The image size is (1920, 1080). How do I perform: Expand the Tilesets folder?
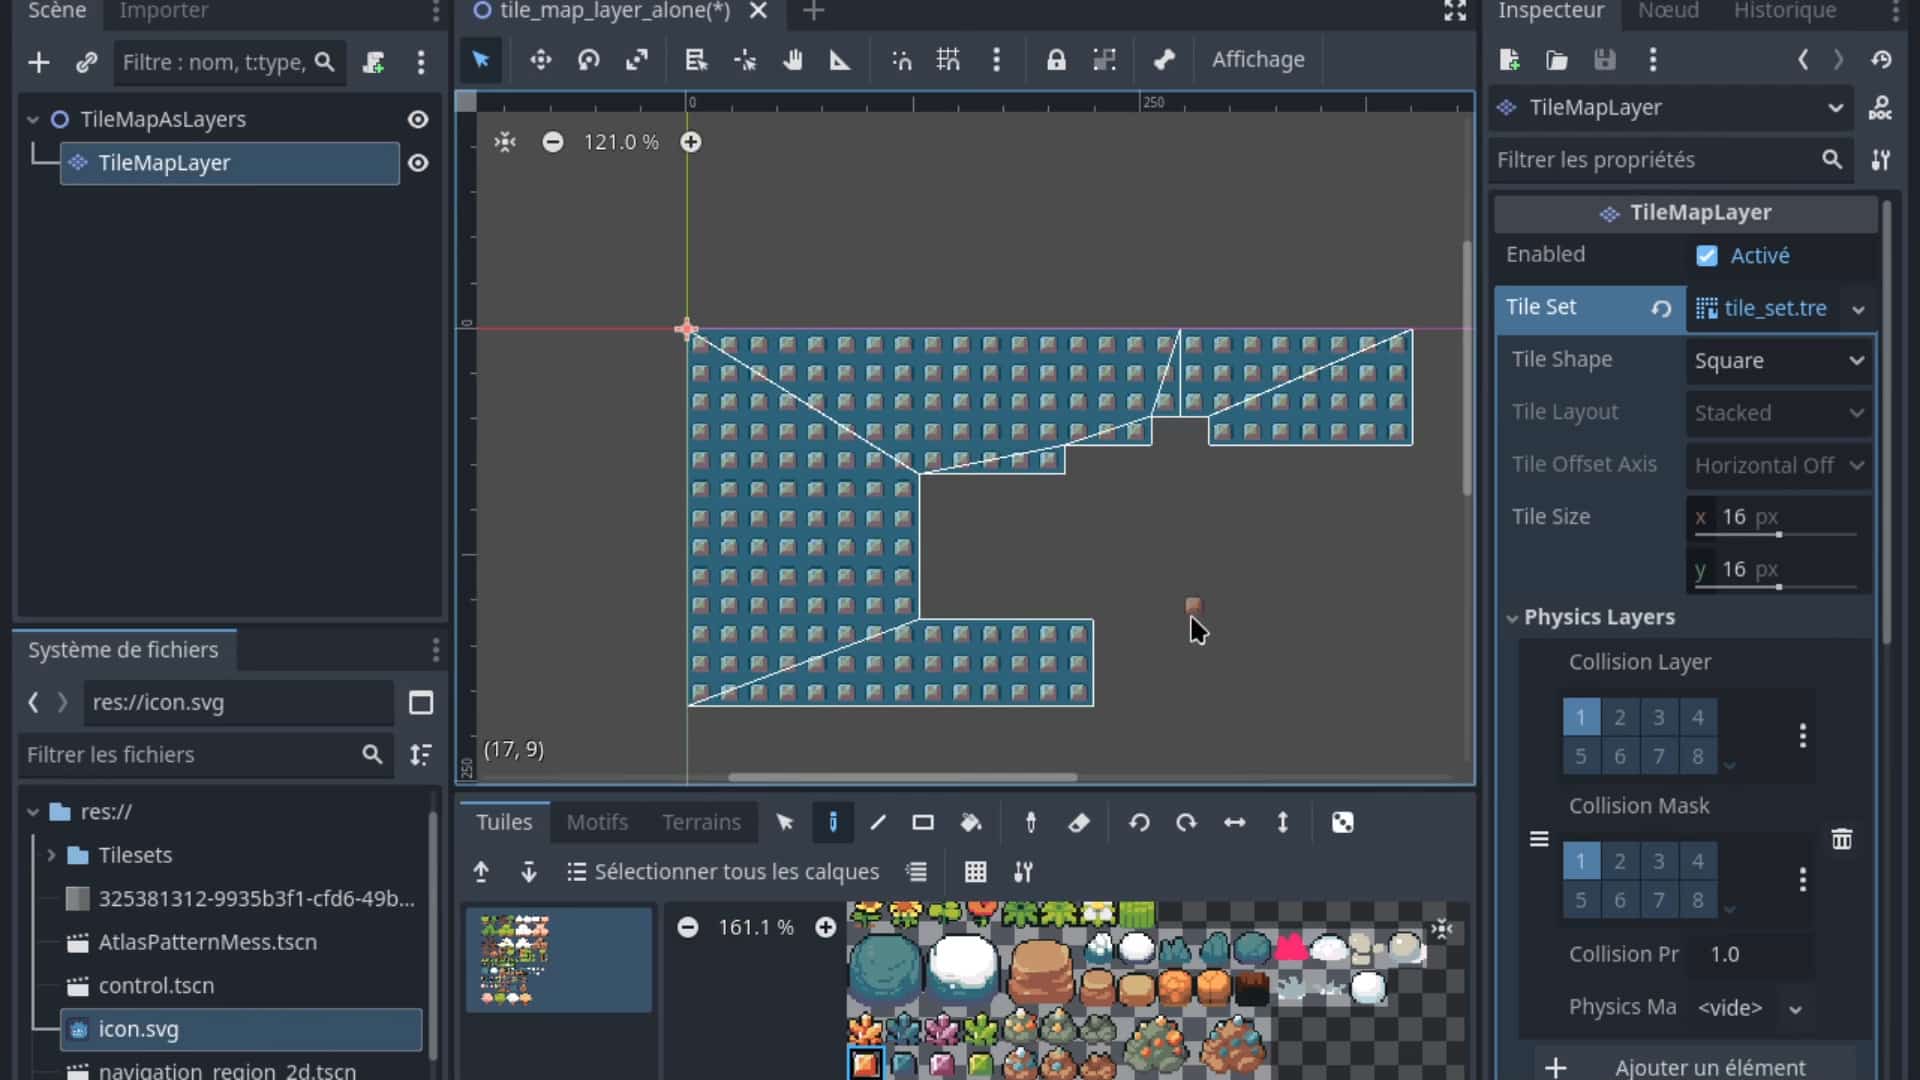click(51, 855)
